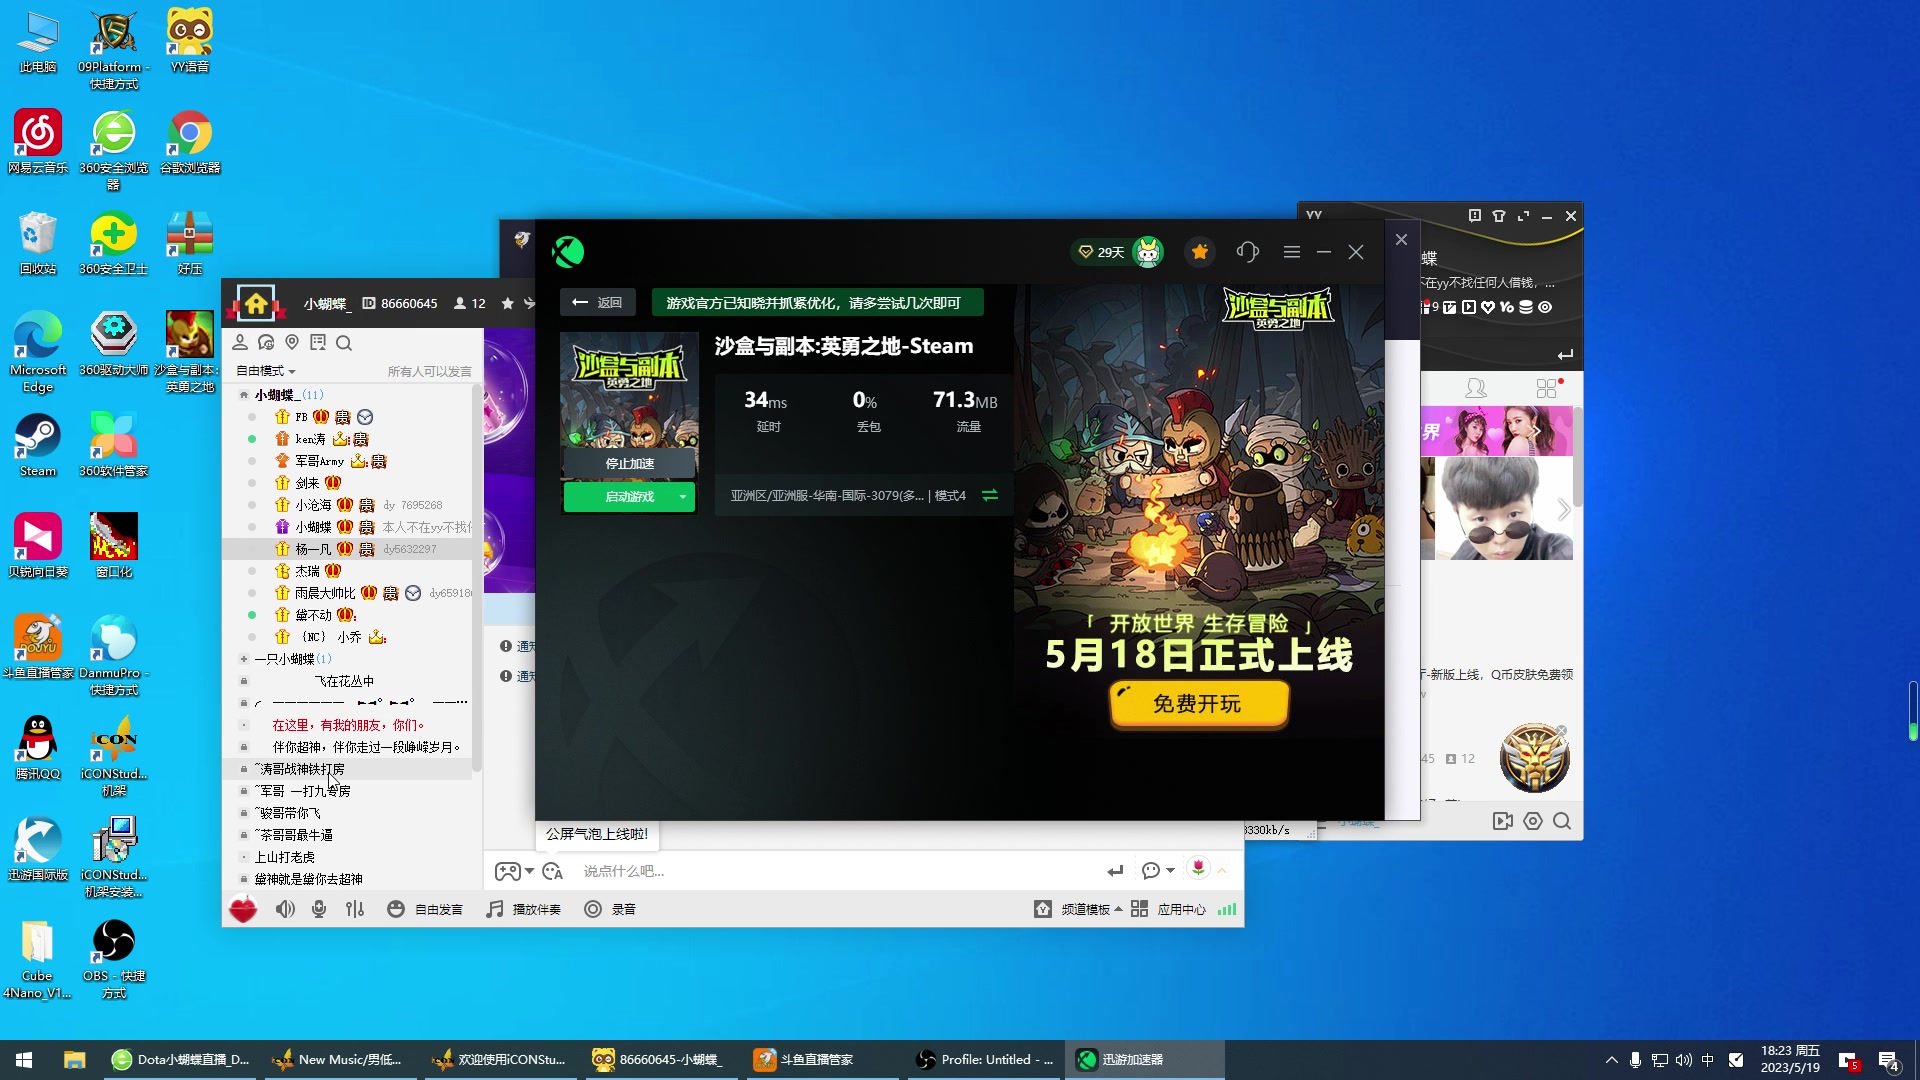The image size is (1920, 1080).
Task: Click 播放伴奏 to play accompaniment
Action: (524, 909)
